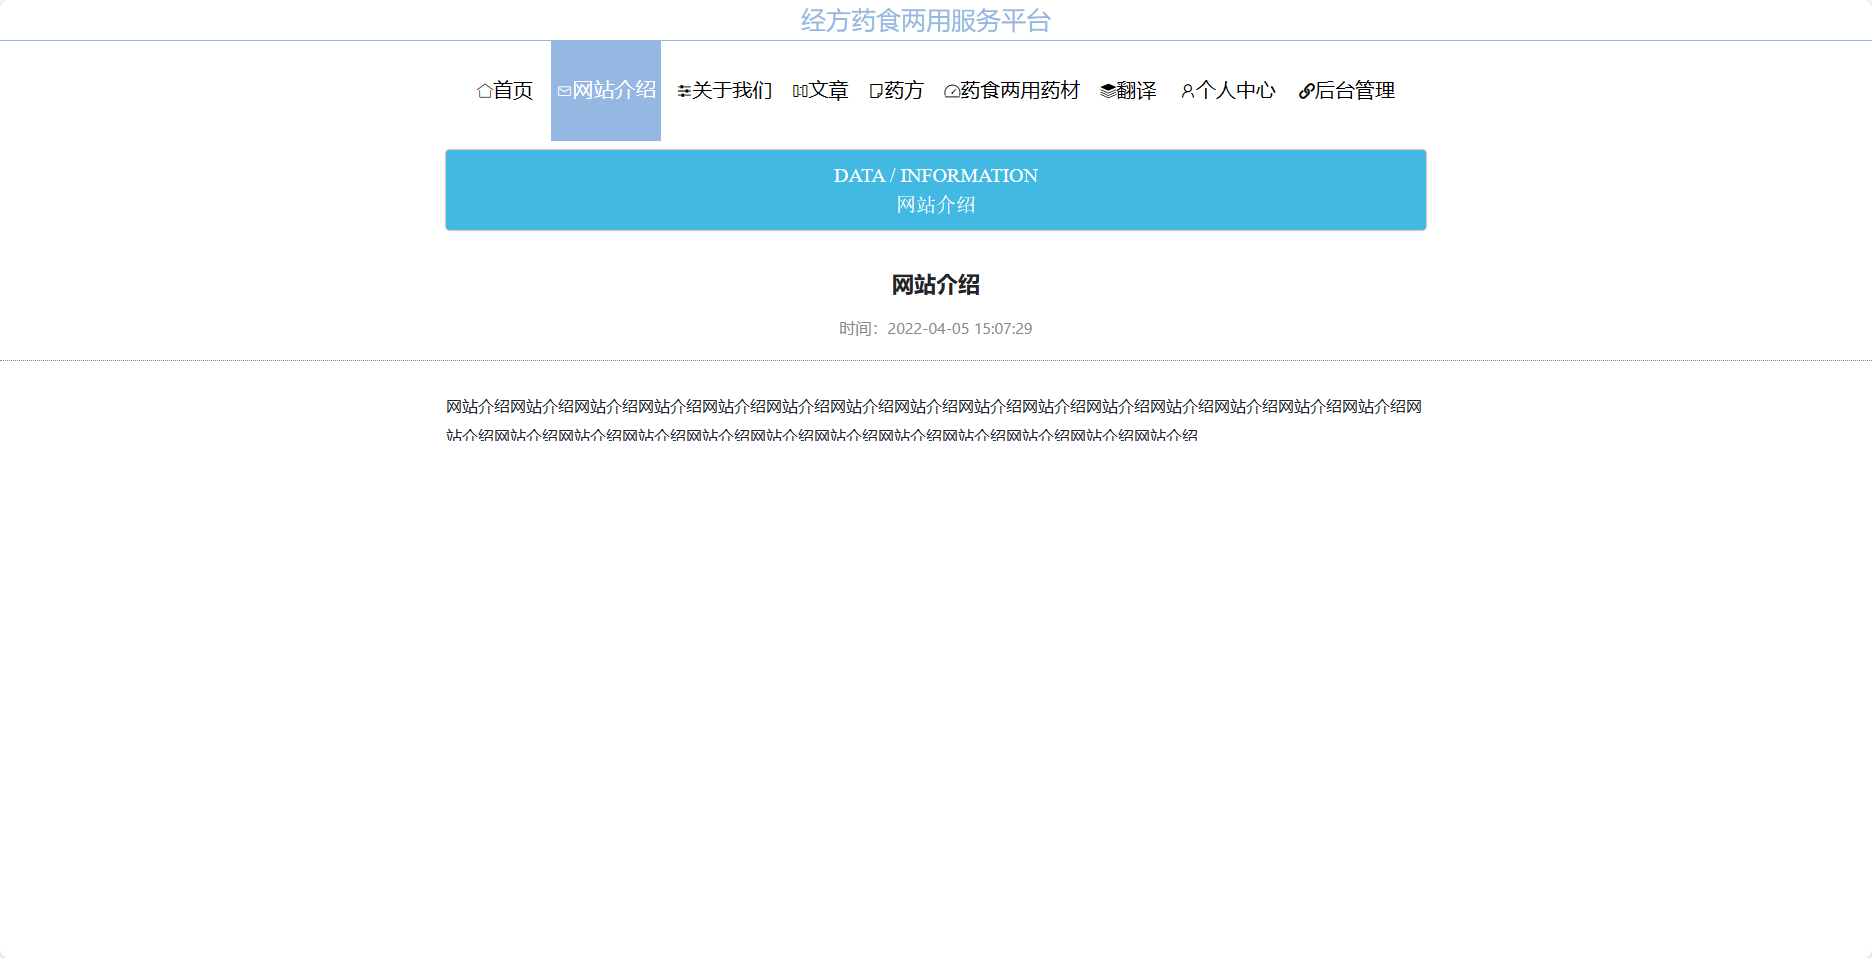Click the envelope icon beside 网站介绍

coord(564,91)
